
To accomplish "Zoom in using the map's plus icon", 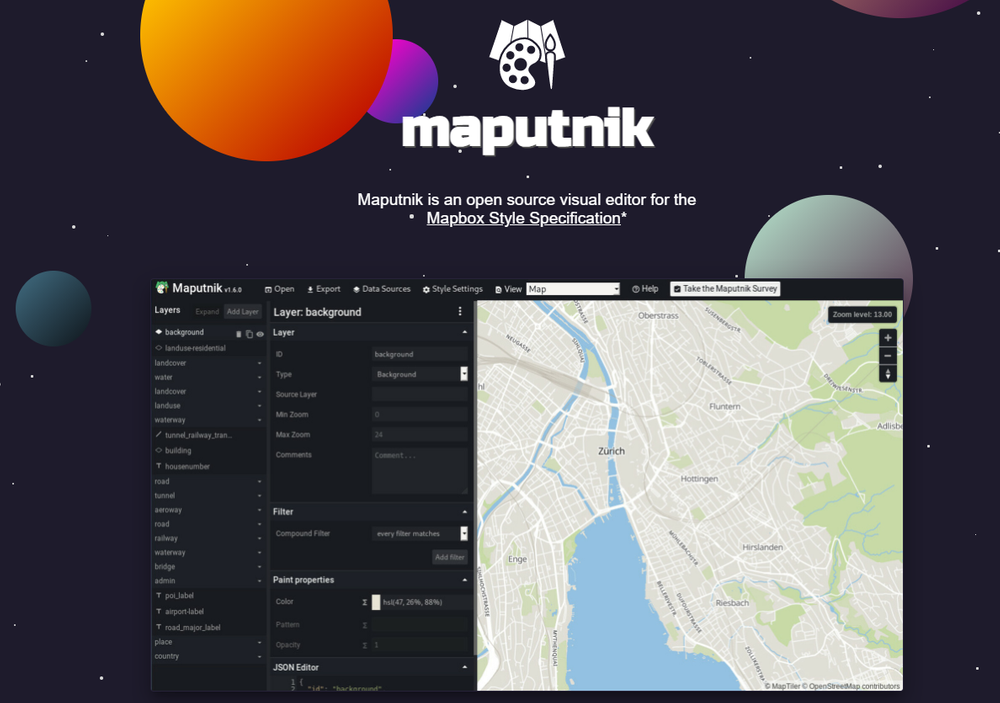I will (887, 337).
